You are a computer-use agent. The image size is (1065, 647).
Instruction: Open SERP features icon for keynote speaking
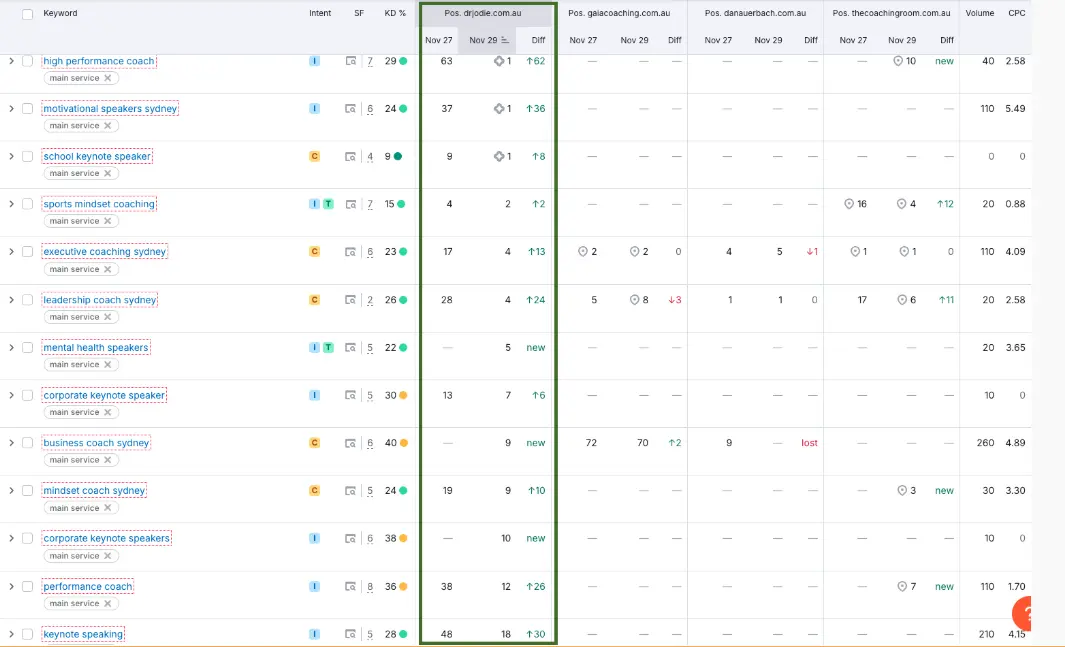350,634
